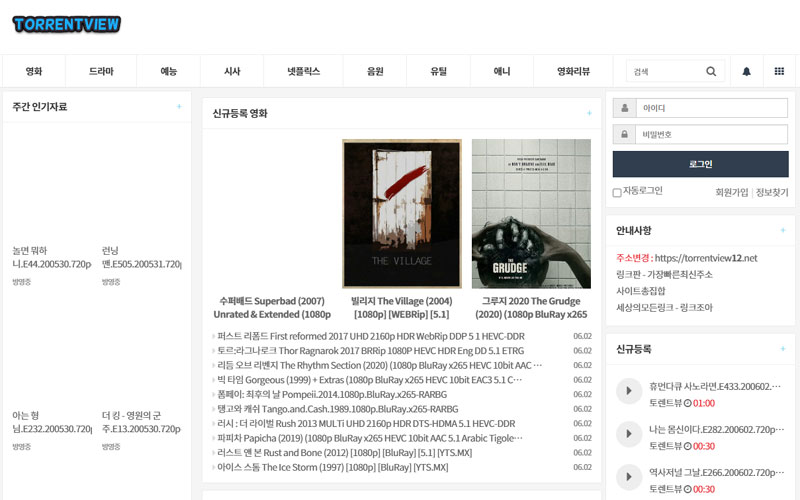This screenshot has height=500, width=800.
Task: Open The Ice Storm (1997) entry
Action: (x=333, y=467)
